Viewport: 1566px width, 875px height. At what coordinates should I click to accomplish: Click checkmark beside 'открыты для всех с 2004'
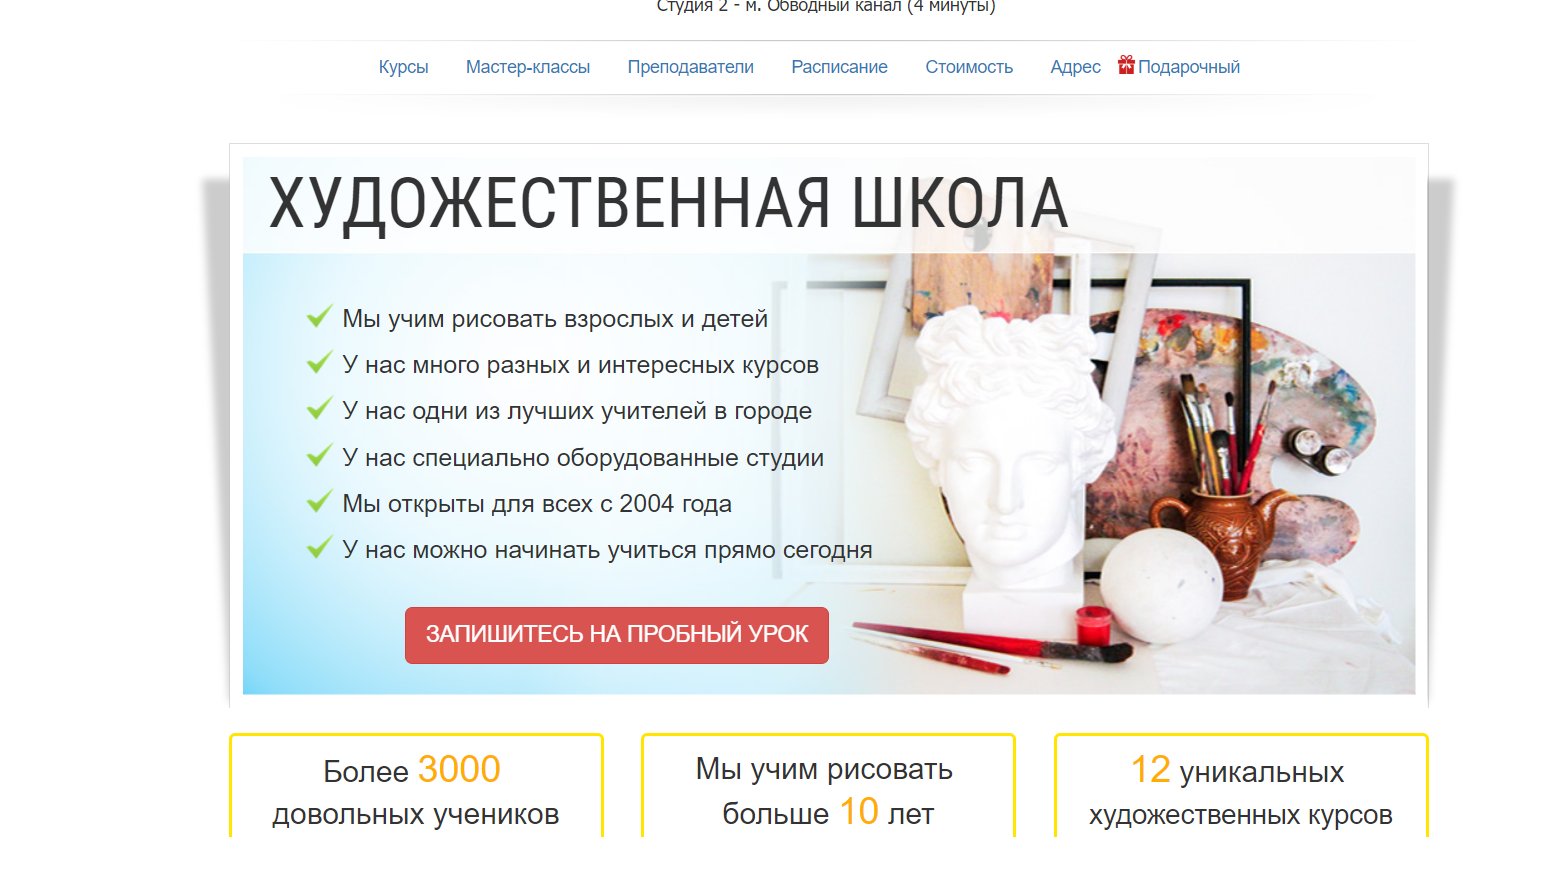click(x=319, y=502)
